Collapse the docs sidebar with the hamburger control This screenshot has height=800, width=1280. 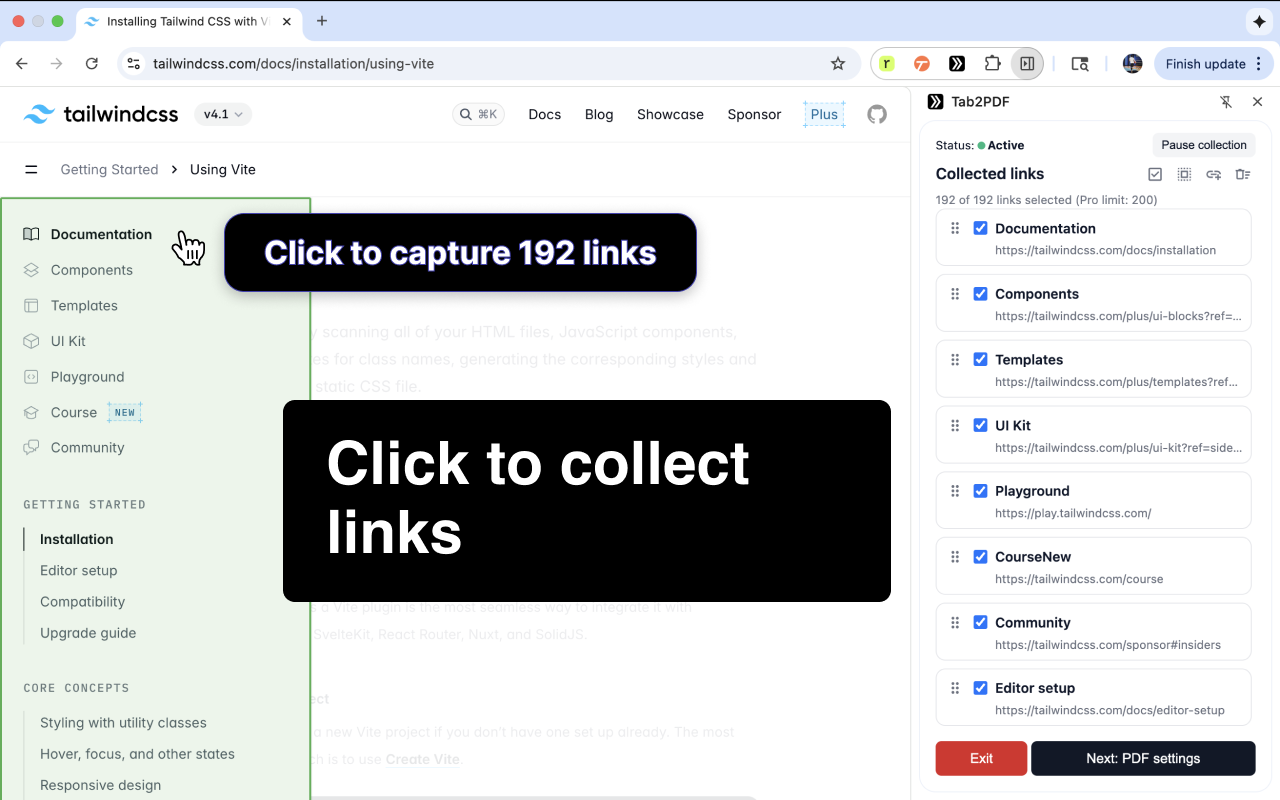tap(31, 169)
